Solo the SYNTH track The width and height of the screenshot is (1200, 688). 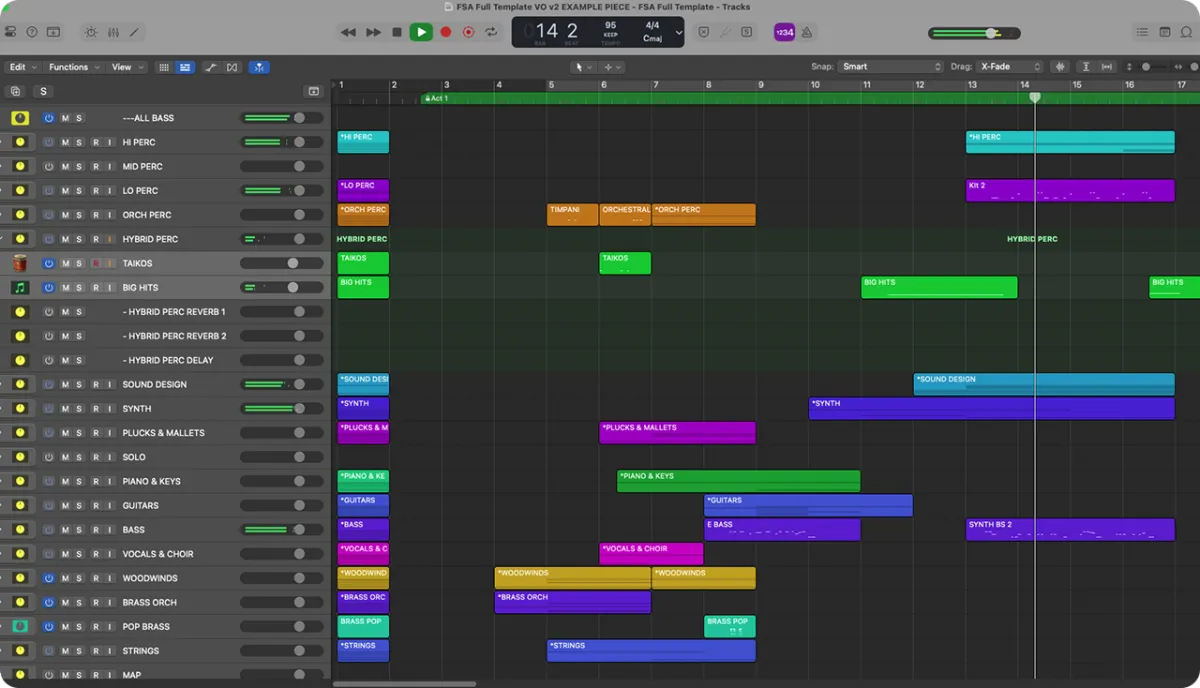79,409
